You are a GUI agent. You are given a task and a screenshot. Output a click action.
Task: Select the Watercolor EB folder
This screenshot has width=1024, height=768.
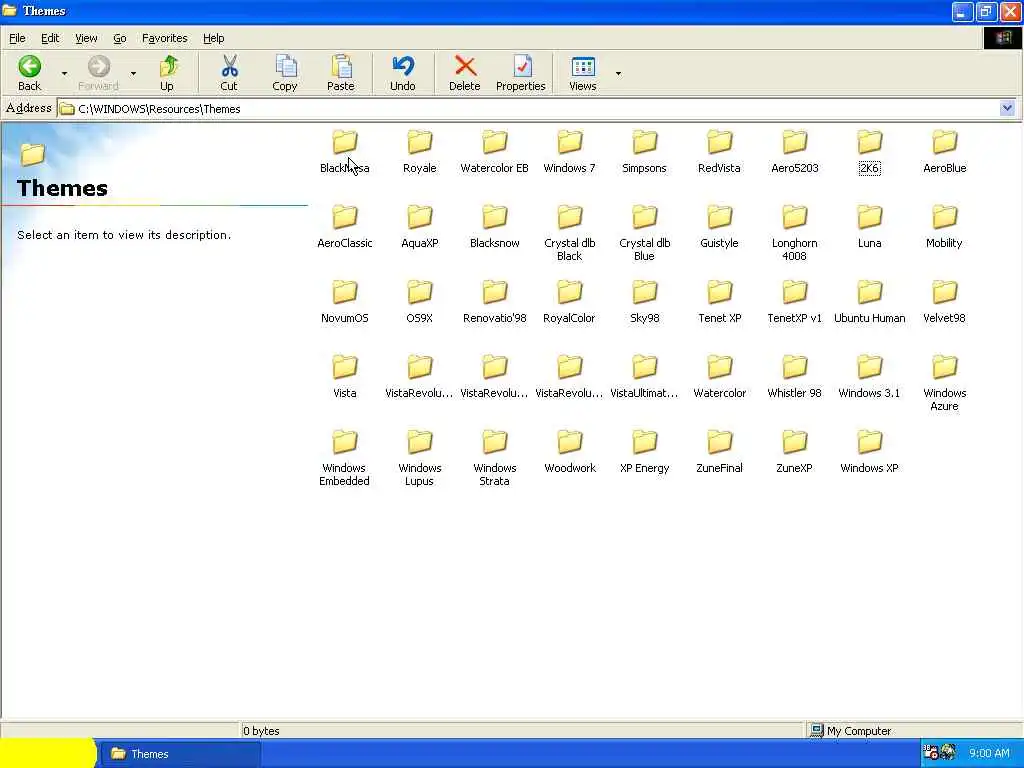click(494, 152)
